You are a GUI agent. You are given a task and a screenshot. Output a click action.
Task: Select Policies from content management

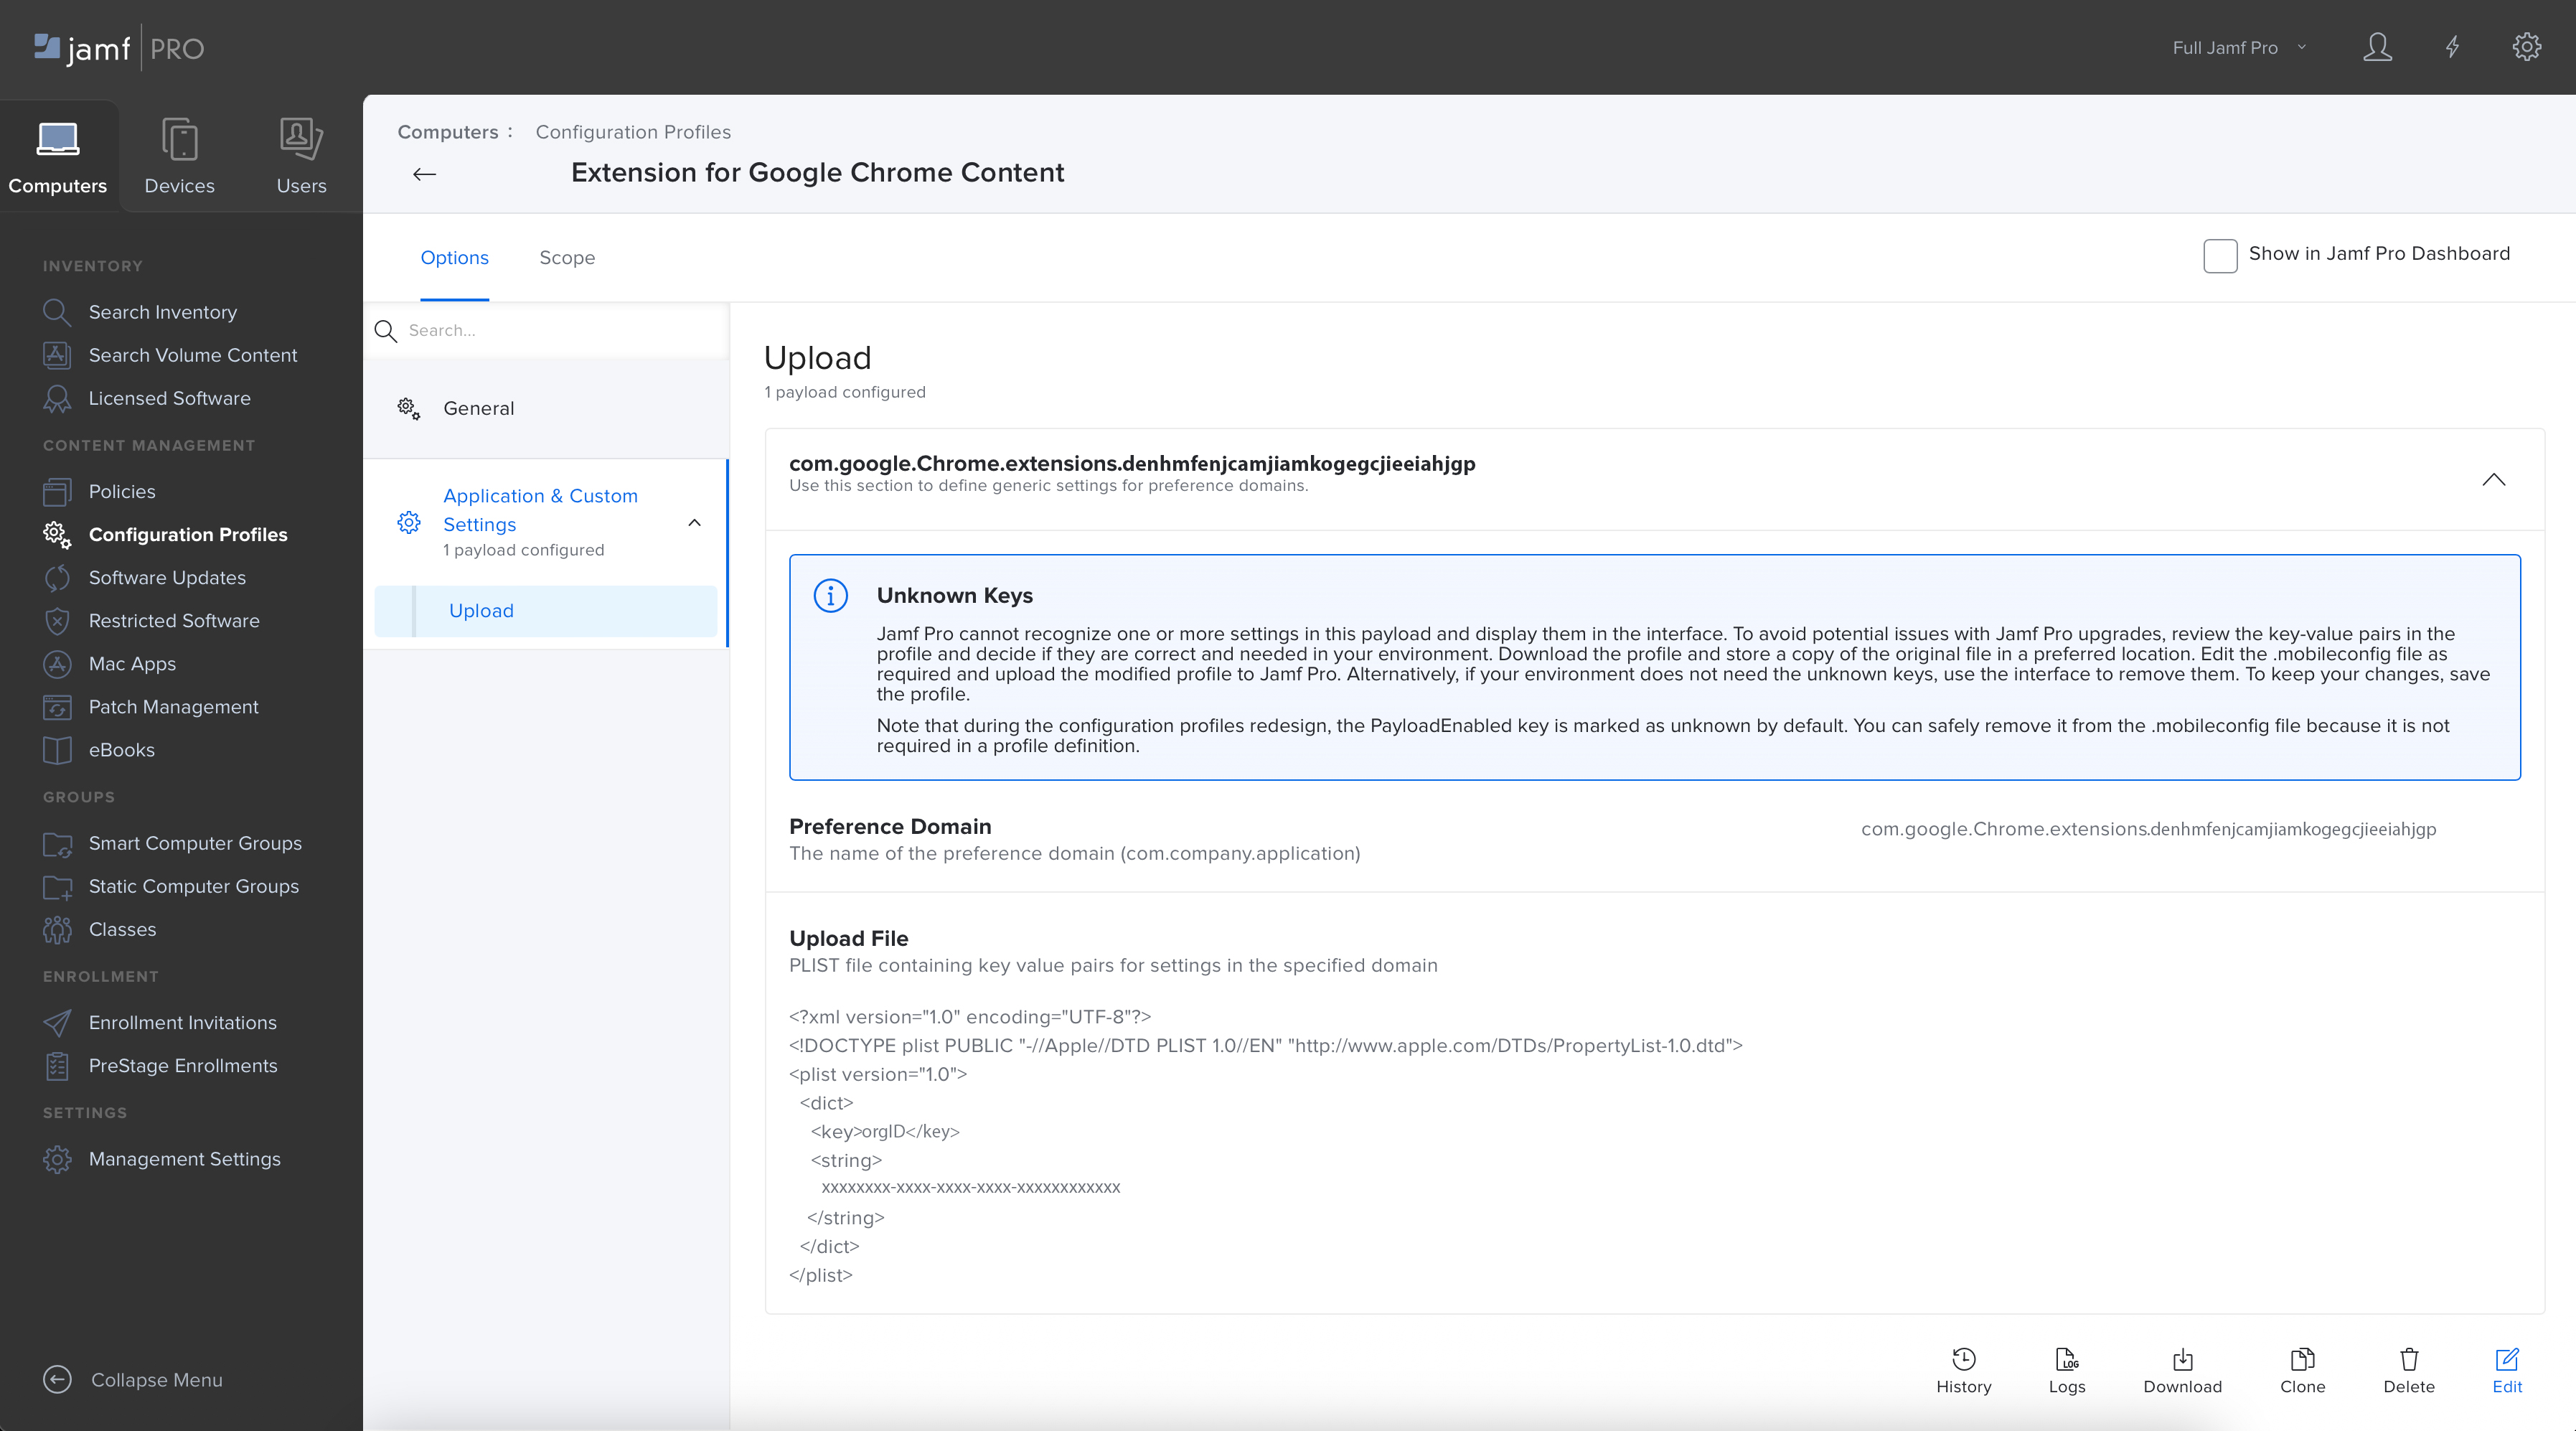click(x=121, y=490)
